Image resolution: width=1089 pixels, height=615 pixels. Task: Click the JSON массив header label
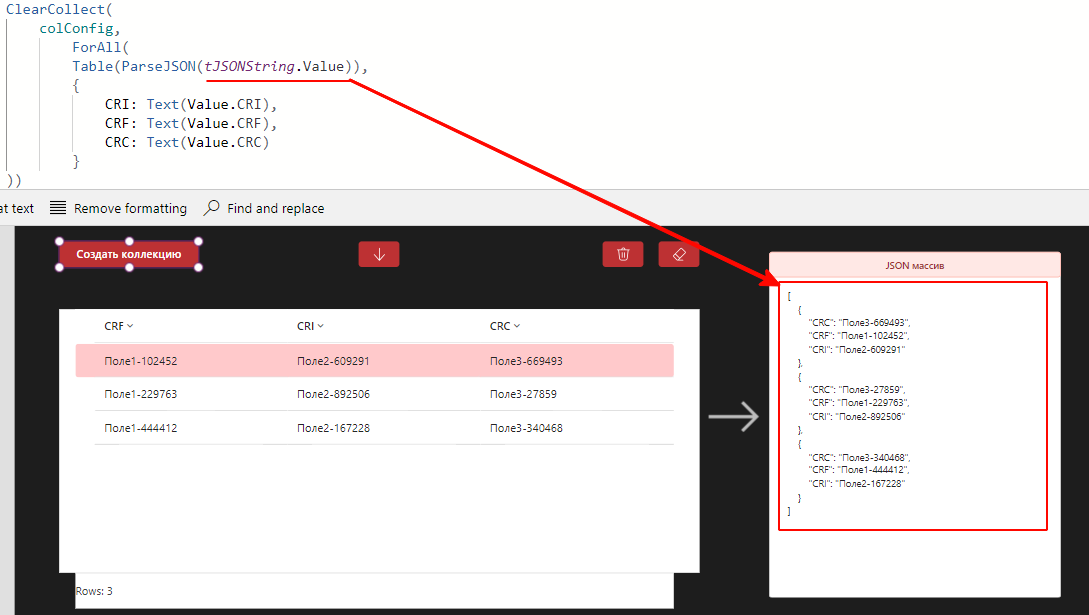(914, 266)
